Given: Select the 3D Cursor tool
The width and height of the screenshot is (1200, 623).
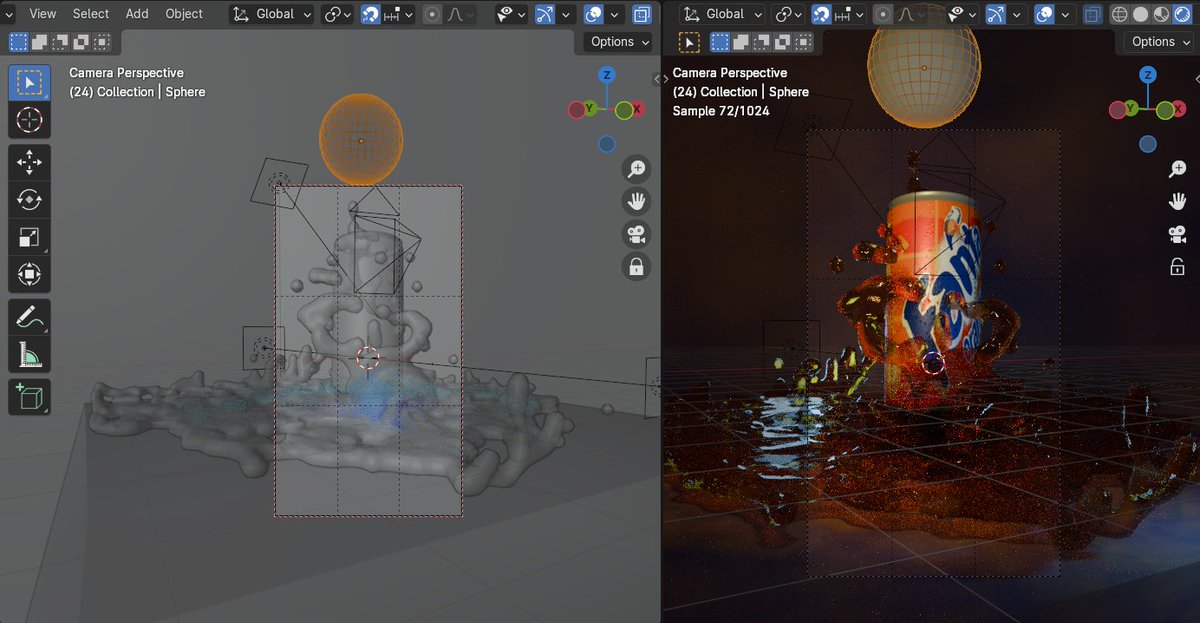Looking at the screenshot, I should (x=29, y=121).
